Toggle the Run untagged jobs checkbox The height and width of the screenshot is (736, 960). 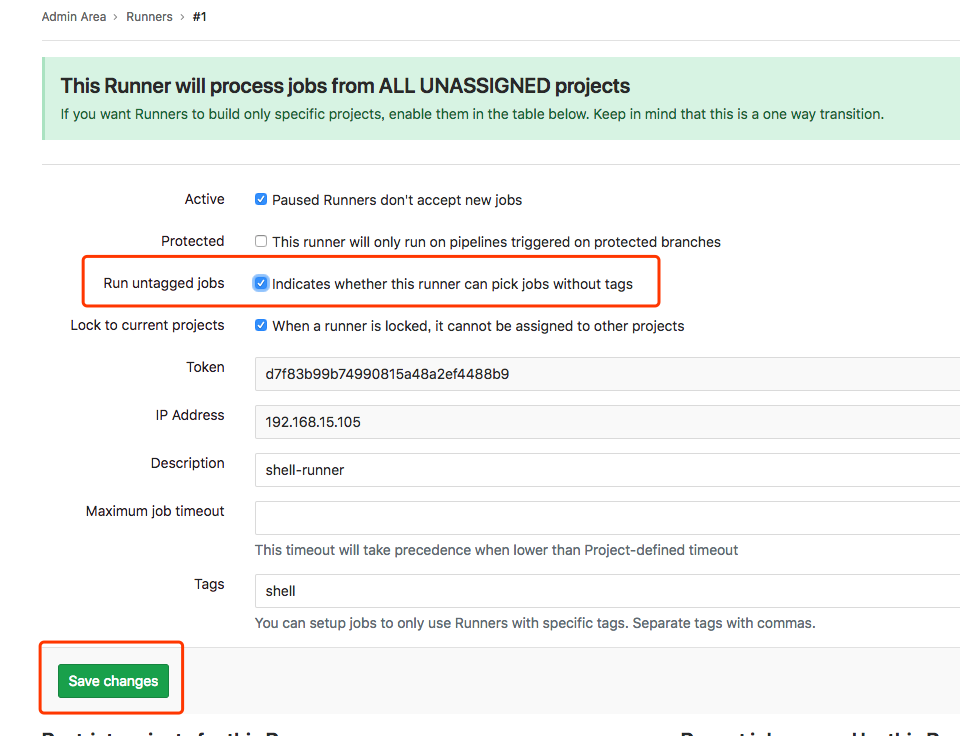[261, 284]
